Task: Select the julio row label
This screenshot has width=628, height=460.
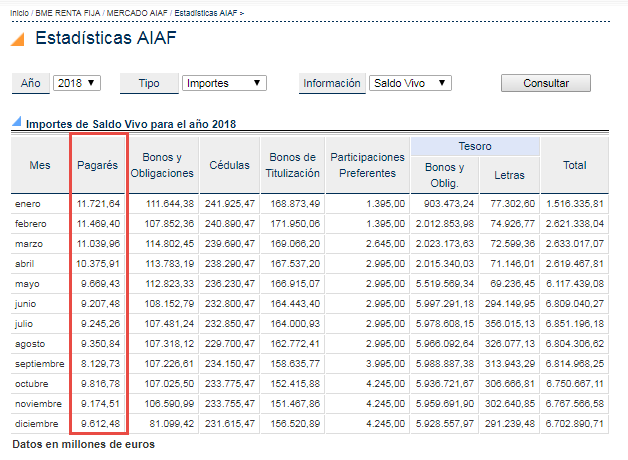Action: click(x=24, y=324)
